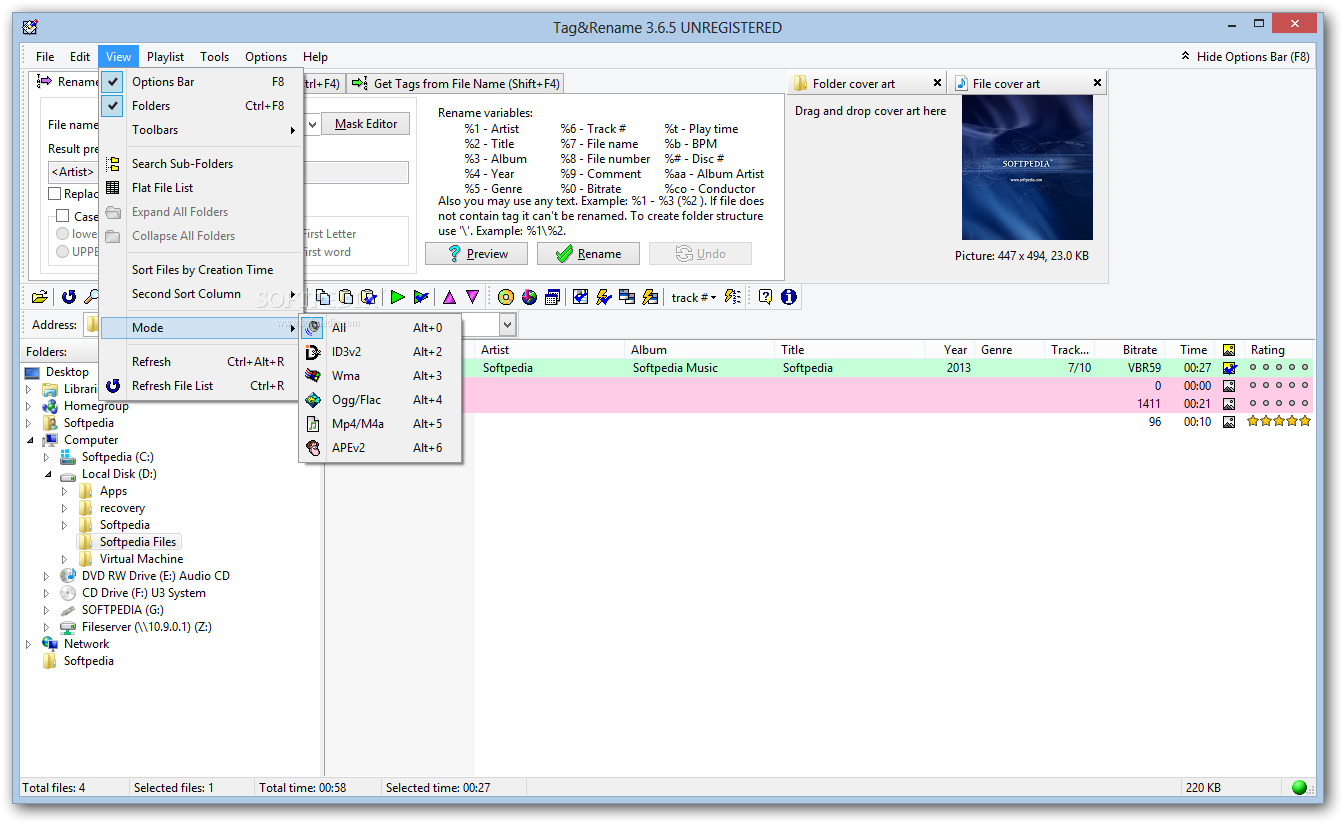The width and height of the screenshot is (1344, 824).
Task: Click the overlapping windows toolbar icon
Action: click(627, 297)
